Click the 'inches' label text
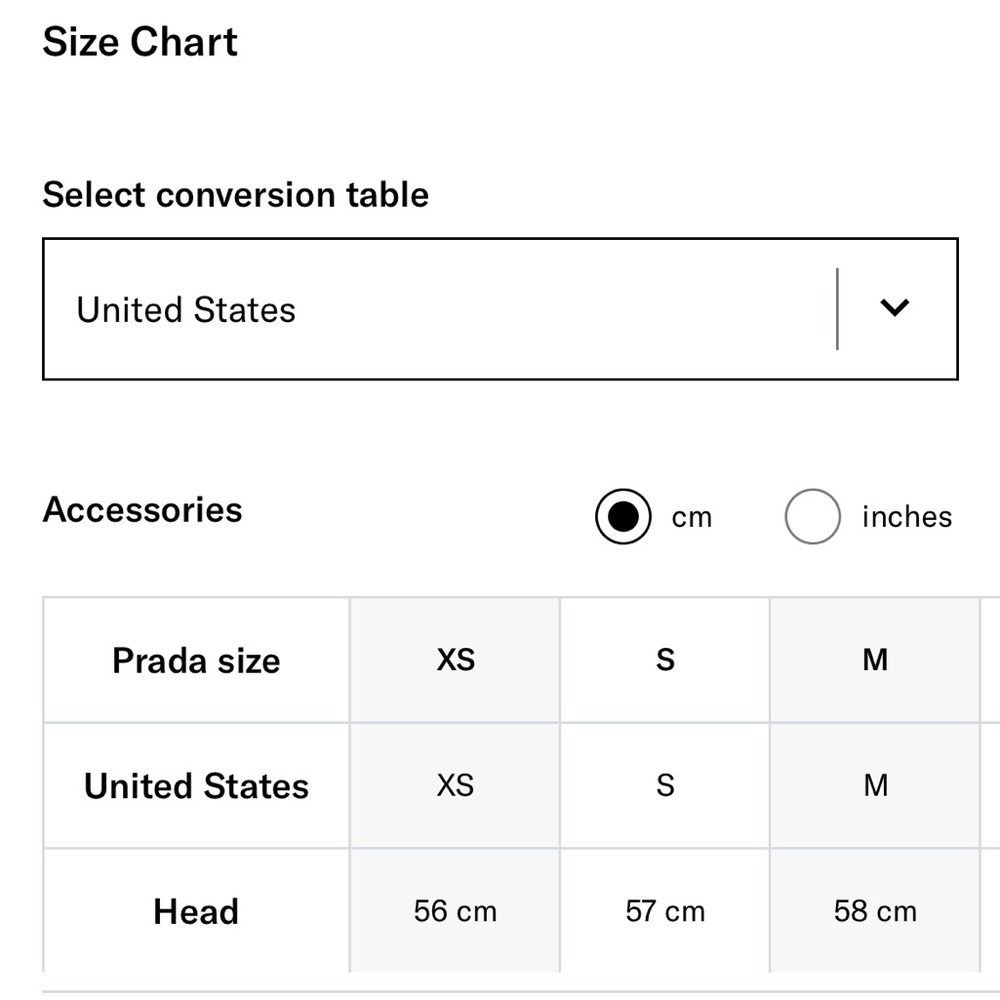This screenshot has height=1000, width=1000. (x=906, y=517)
